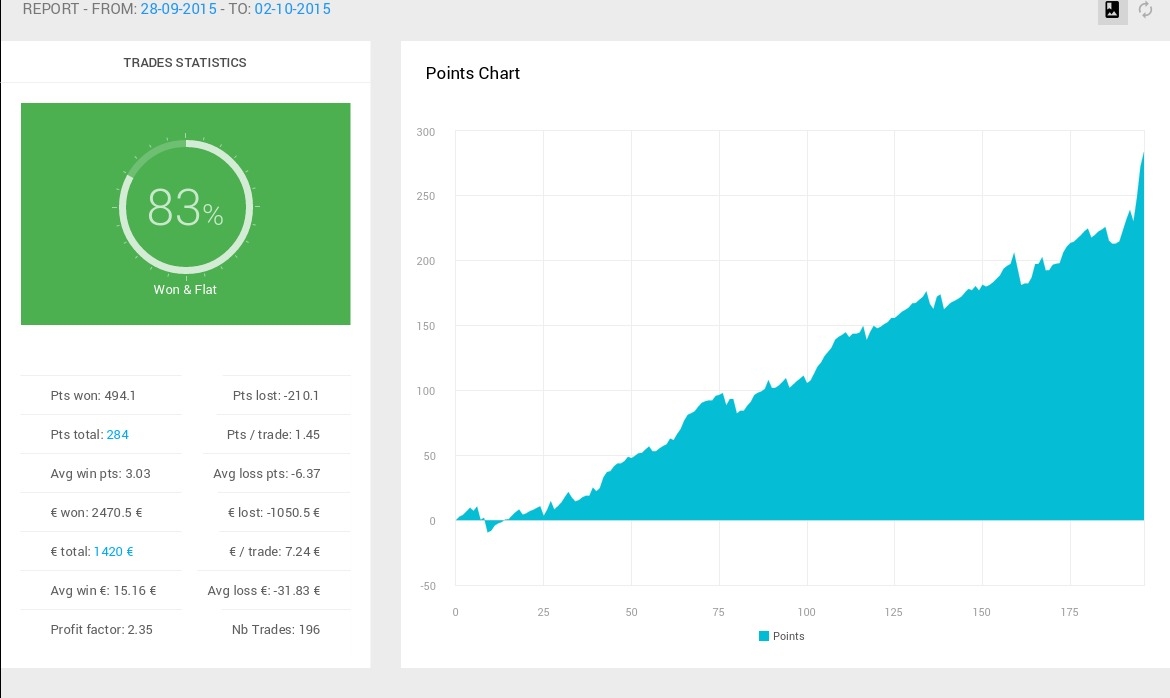
Task: Click the Won & Flat label
Action: click(x=185, y=290)
